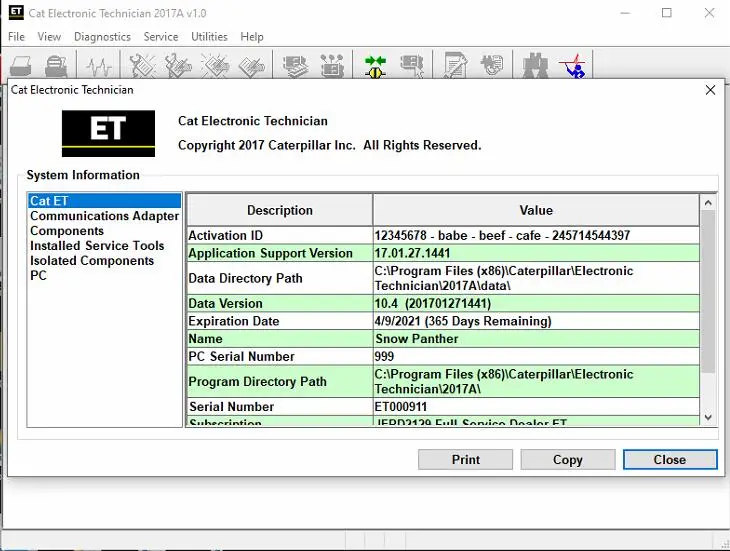Click the waveform Status Tool toolbar icon

coord(99,66)
